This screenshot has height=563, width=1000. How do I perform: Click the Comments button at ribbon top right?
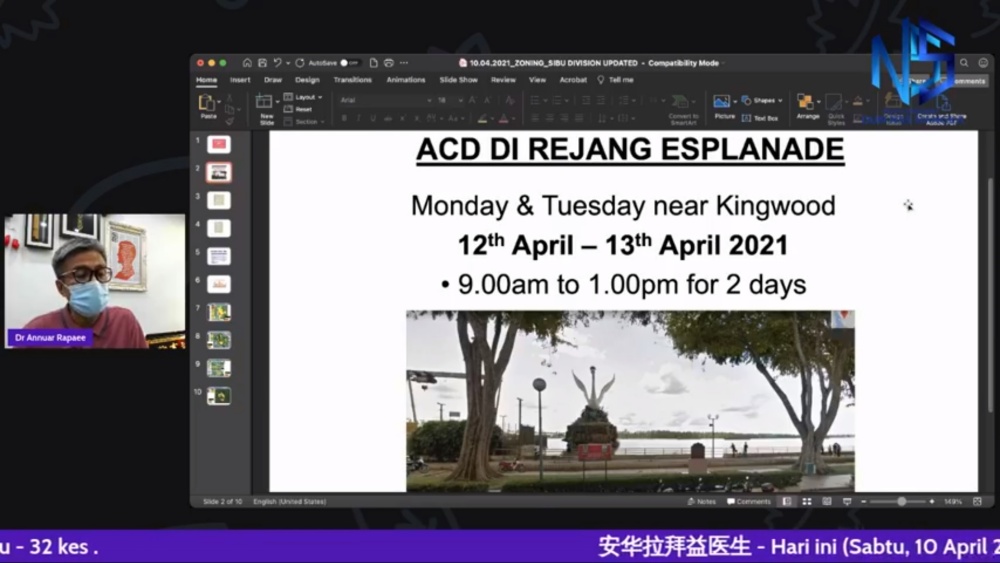click(964, 81)
